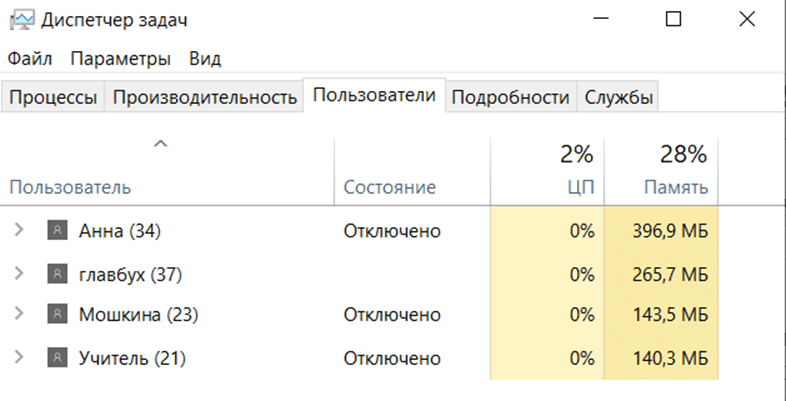Open the Службы tab
This screenshot has width=786, height=401.
[619, 97]
